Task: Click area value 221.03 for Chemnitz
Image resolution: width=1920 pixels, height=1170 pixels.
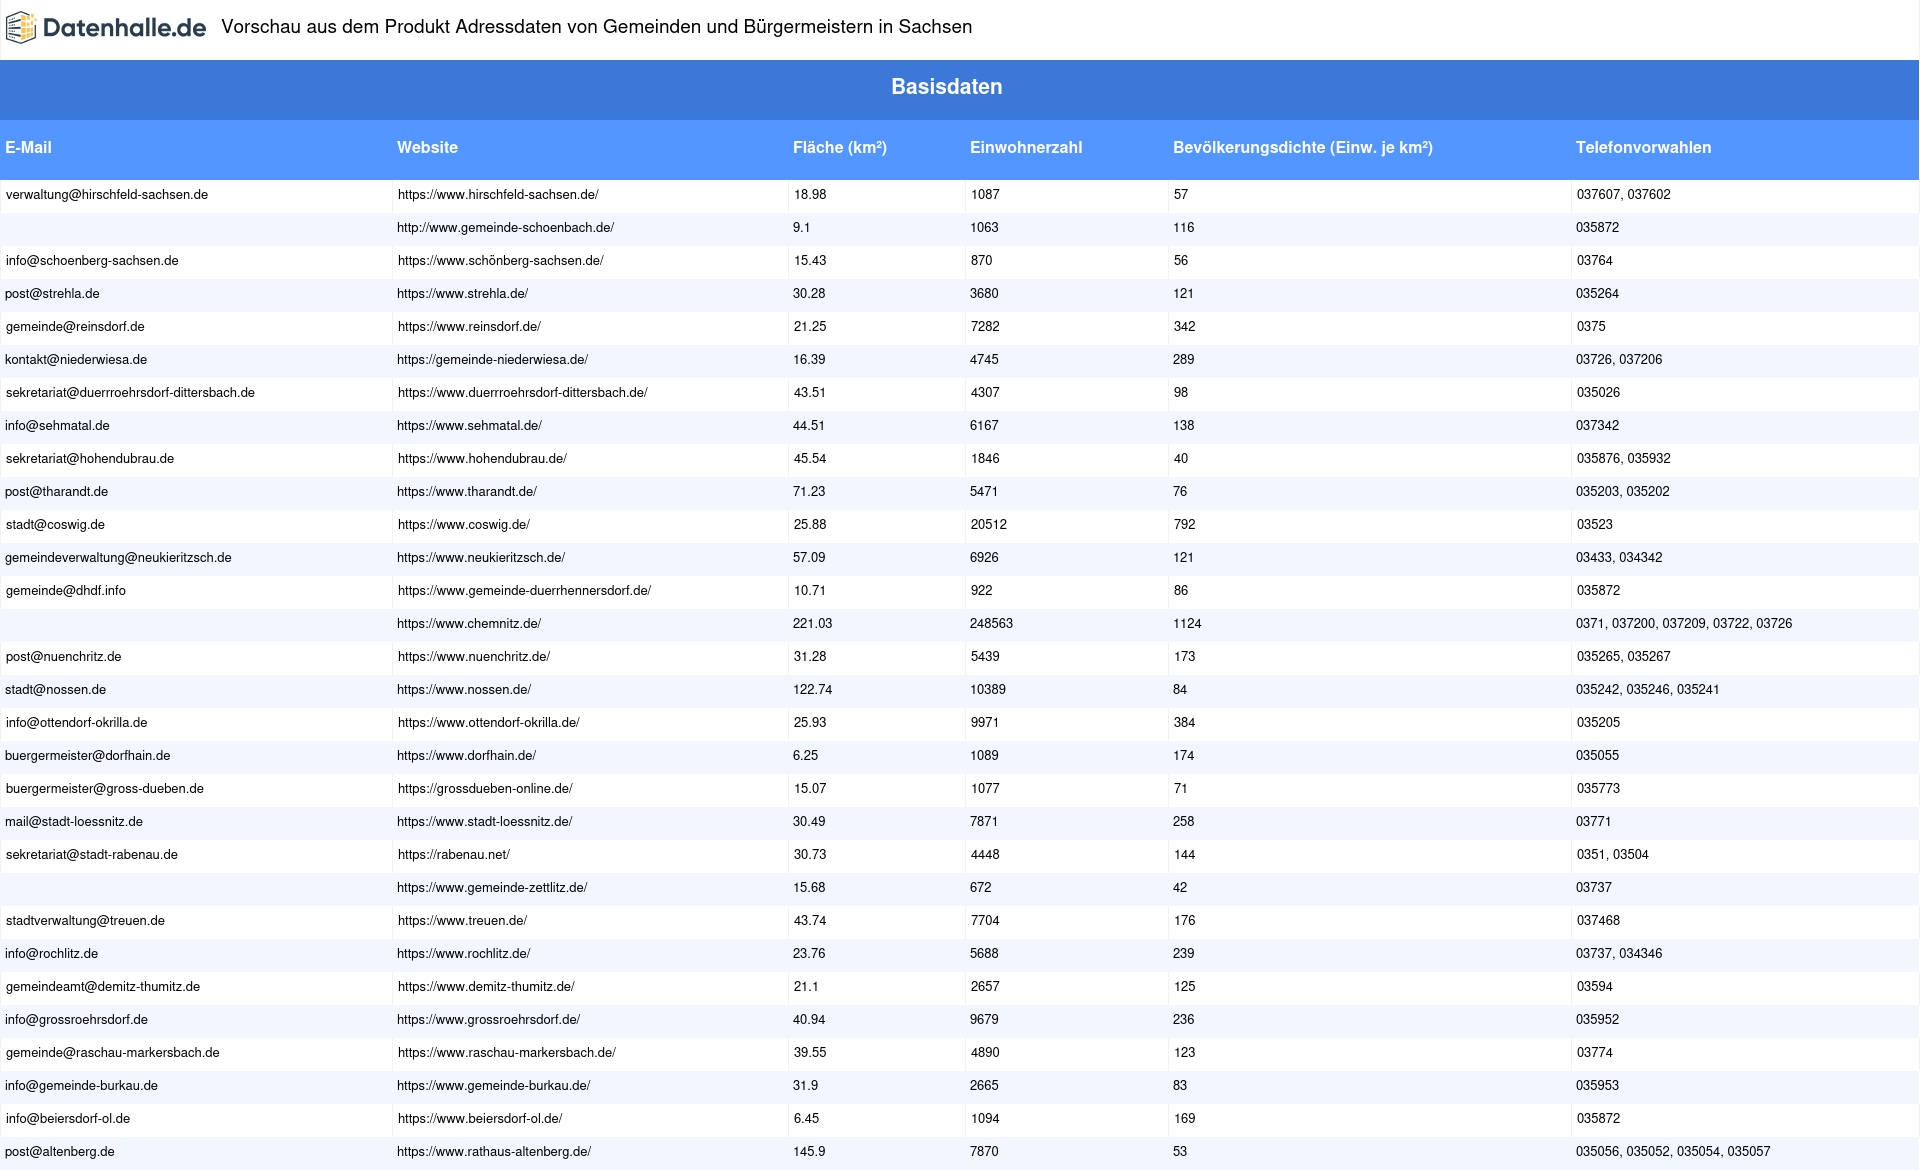Action: [812, 624]
